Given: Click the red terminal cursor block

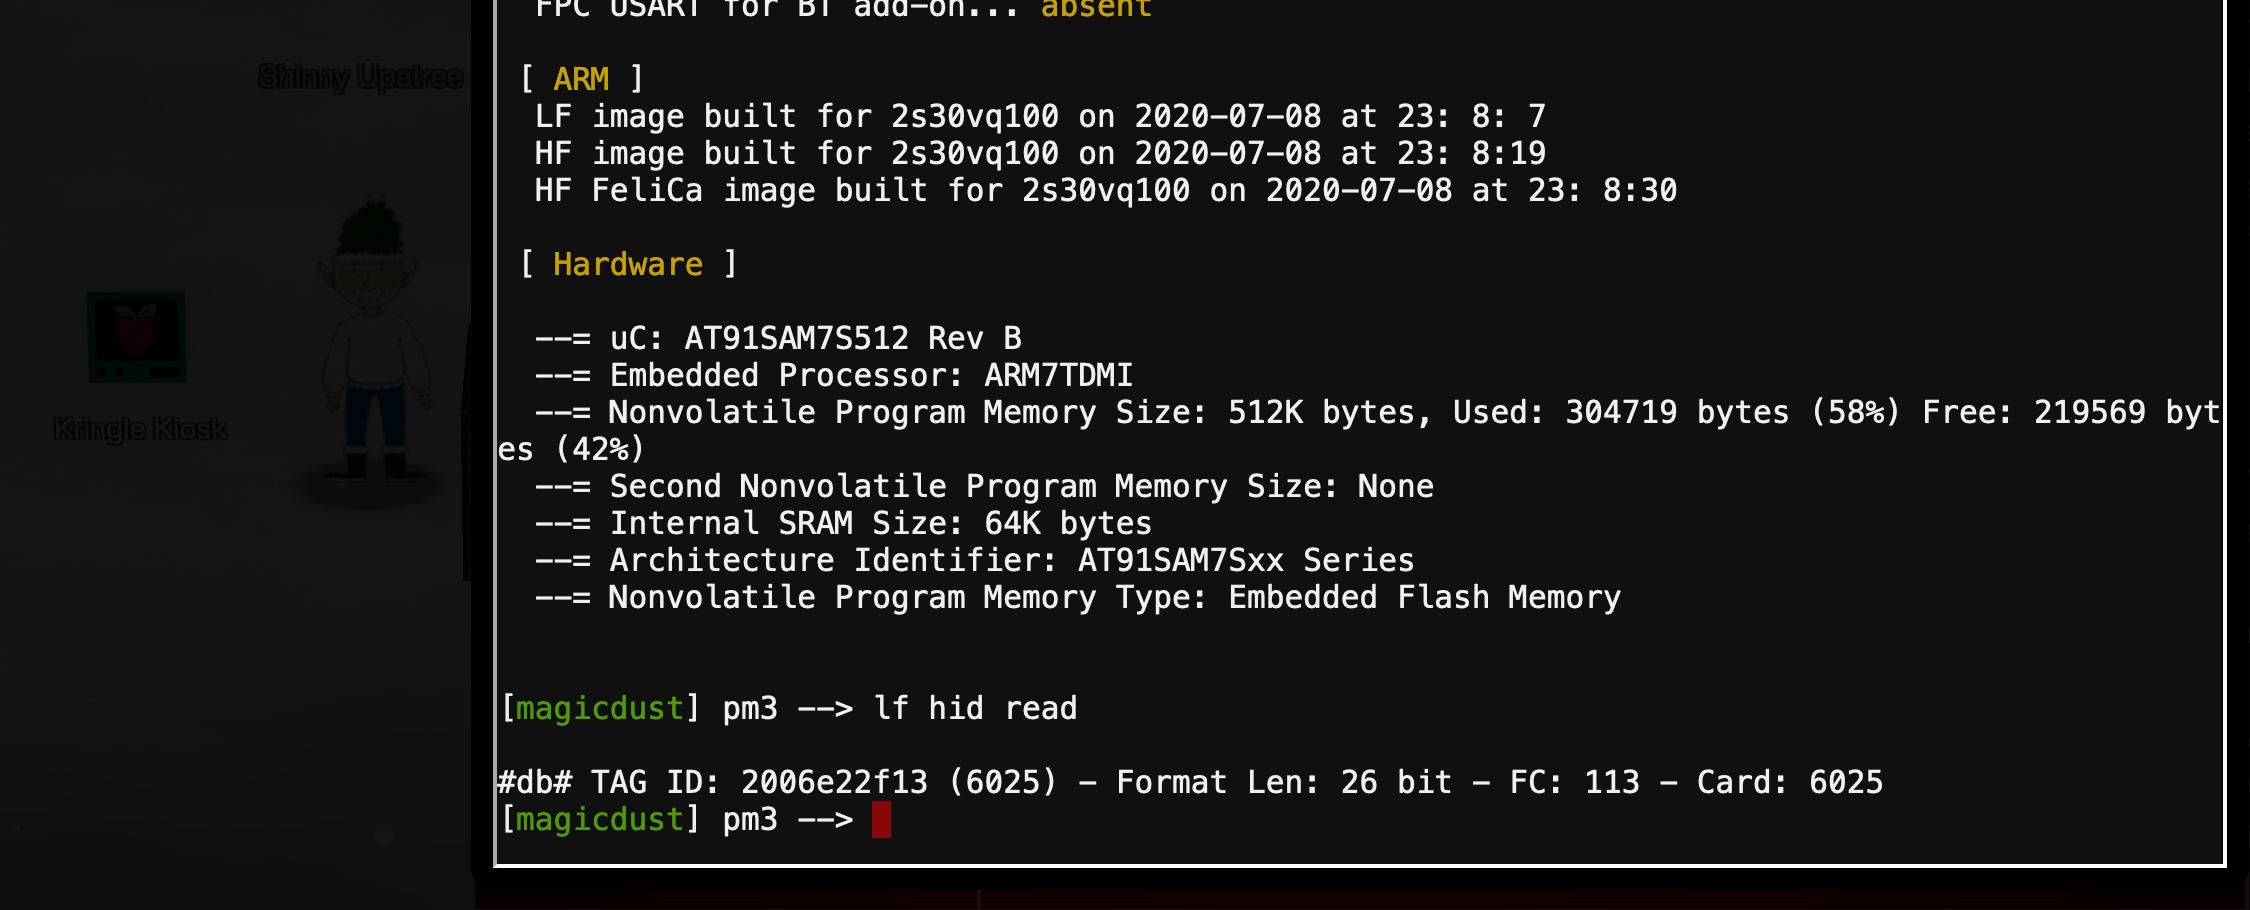Looking at the screenshot, I should click(881, 820).
